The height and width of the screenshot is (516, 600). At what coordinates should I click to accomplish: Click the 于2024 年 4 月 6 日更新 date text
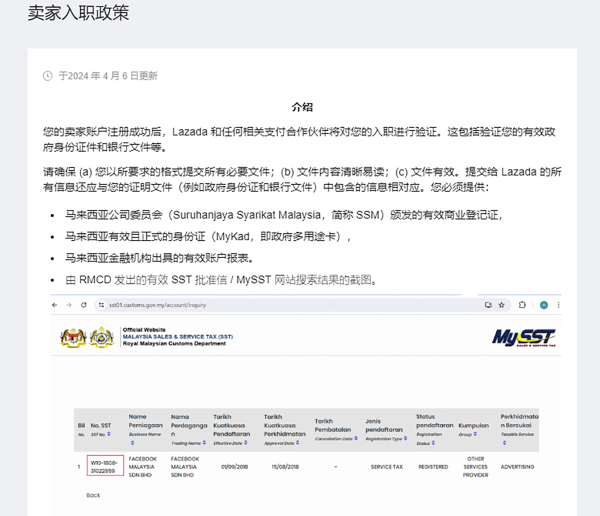click(108, 76)
